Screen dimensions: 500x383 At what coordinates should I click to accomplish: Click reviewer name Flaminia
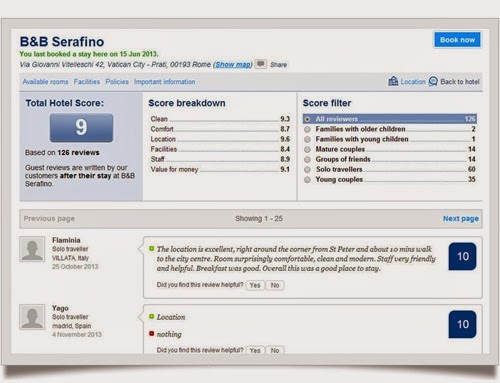point(66,240)
